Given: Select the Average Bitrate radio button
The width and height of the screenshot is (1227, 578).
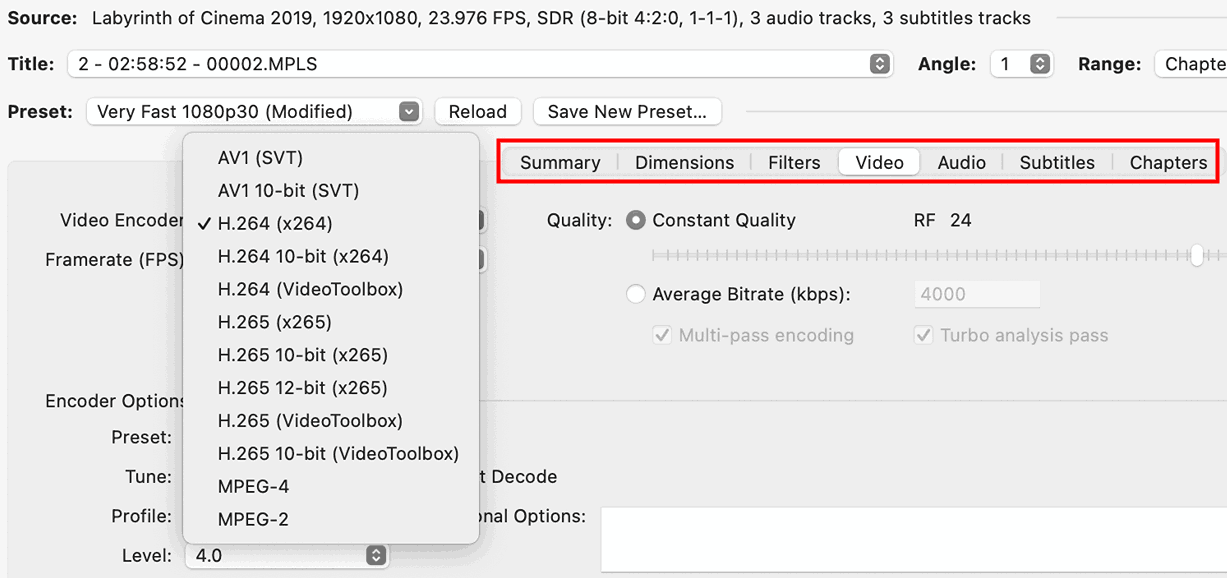Looking at the screenshot, I should pyautogui.click(x=635, y=295).
